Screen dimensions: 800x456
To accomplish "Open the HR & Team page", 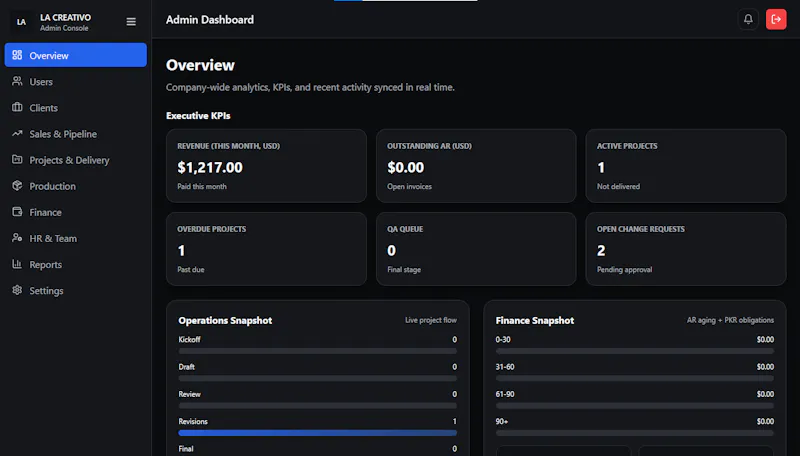I will pyautogui.click(x=76, y=238).
